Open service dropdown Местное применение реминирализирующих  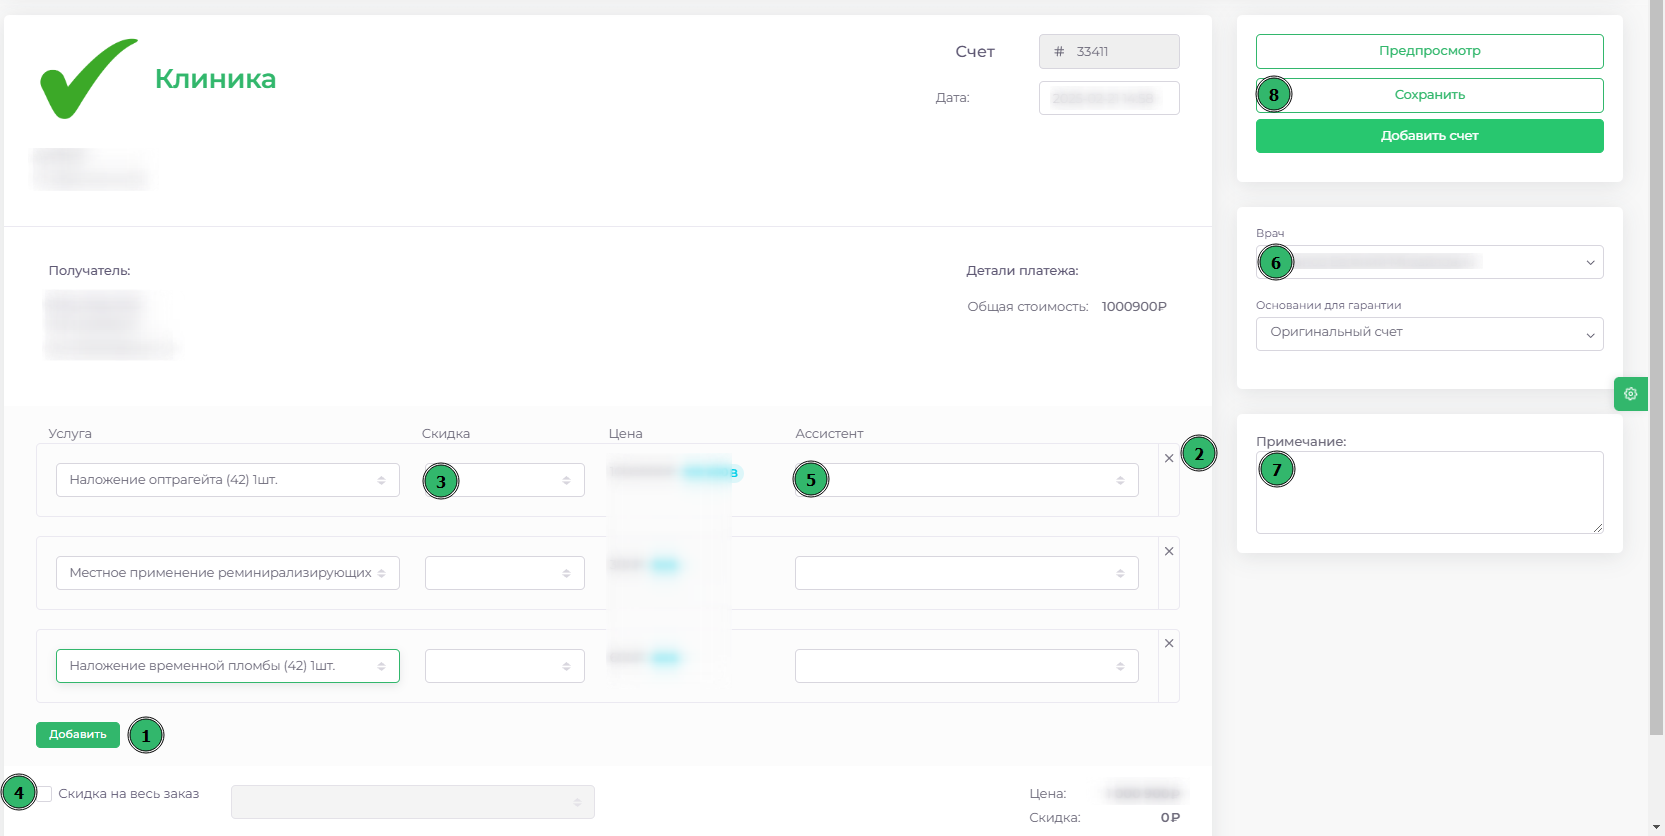(228, 573)
